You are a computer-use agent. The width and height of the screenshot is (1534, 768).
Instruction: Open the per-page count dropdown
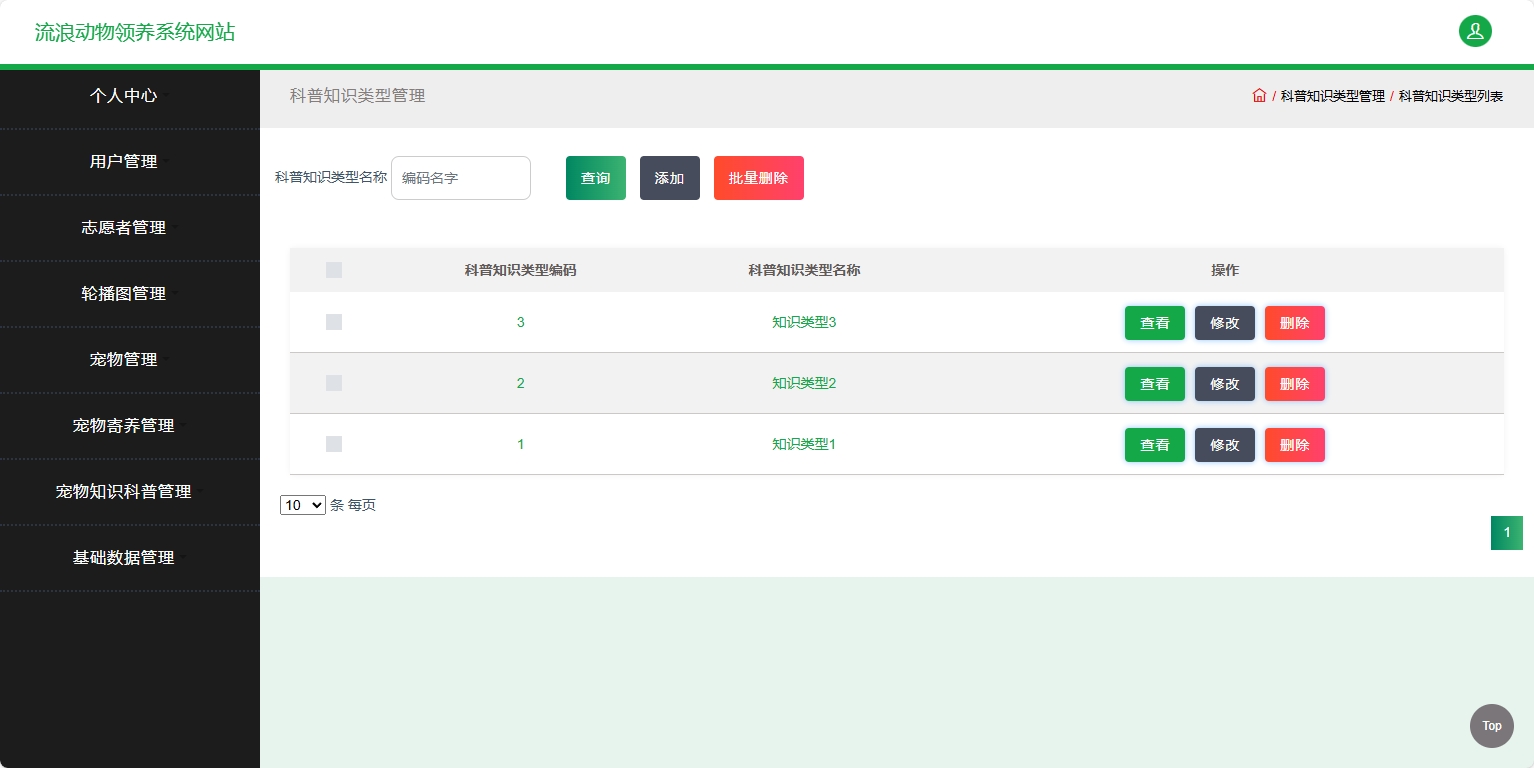coord(302,505)
